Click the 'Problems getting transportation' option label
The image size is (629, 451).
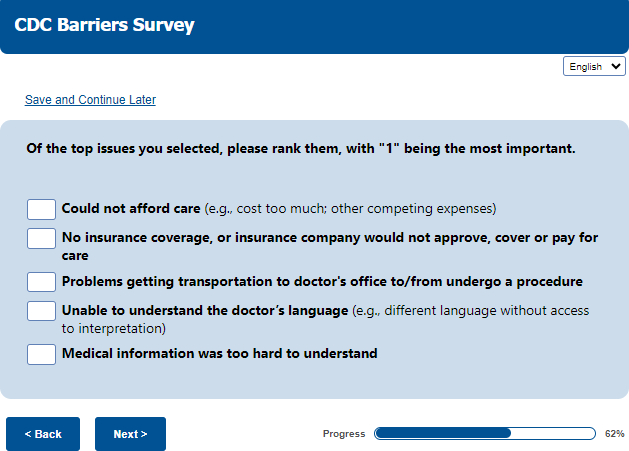[322, 282]
